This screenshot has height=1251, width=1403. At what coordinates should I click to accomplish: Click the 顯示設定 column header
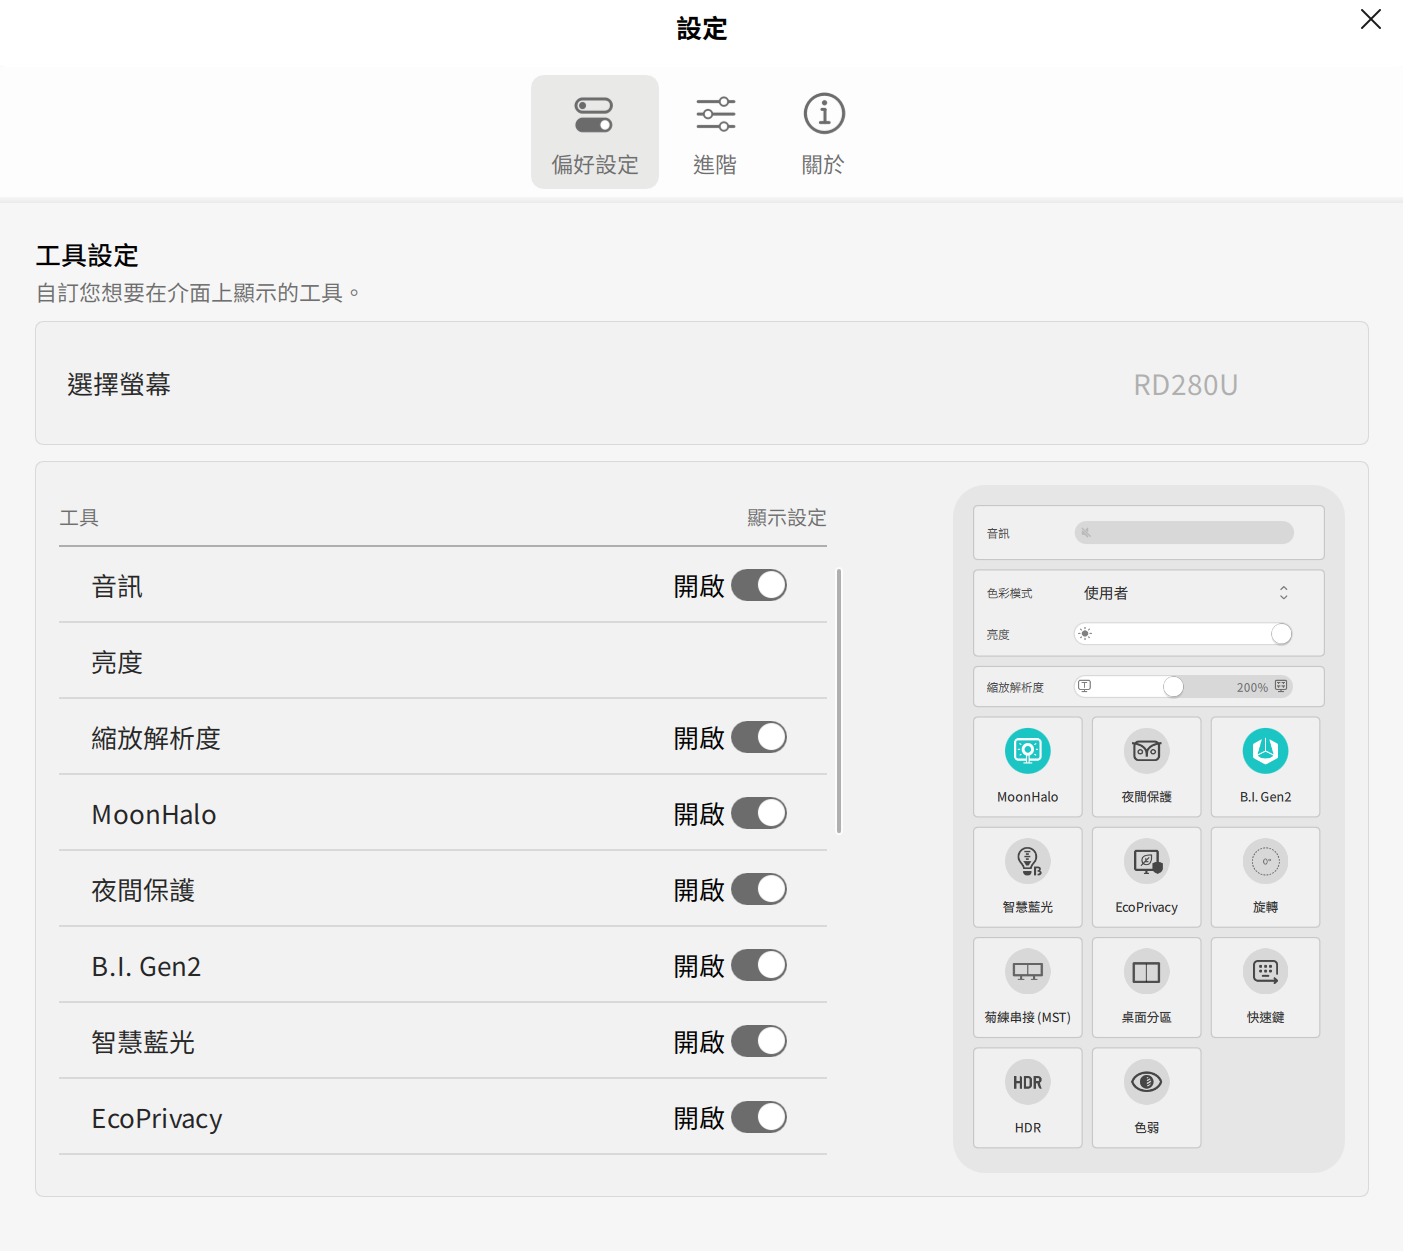787,518
